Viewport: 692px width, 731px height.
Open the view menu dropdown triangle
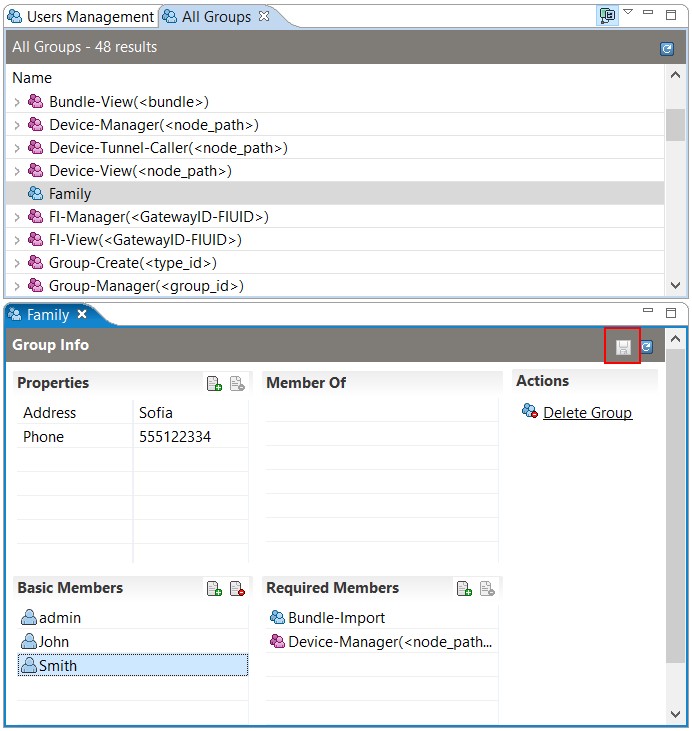pyautogui.click(x=628, y=12)
